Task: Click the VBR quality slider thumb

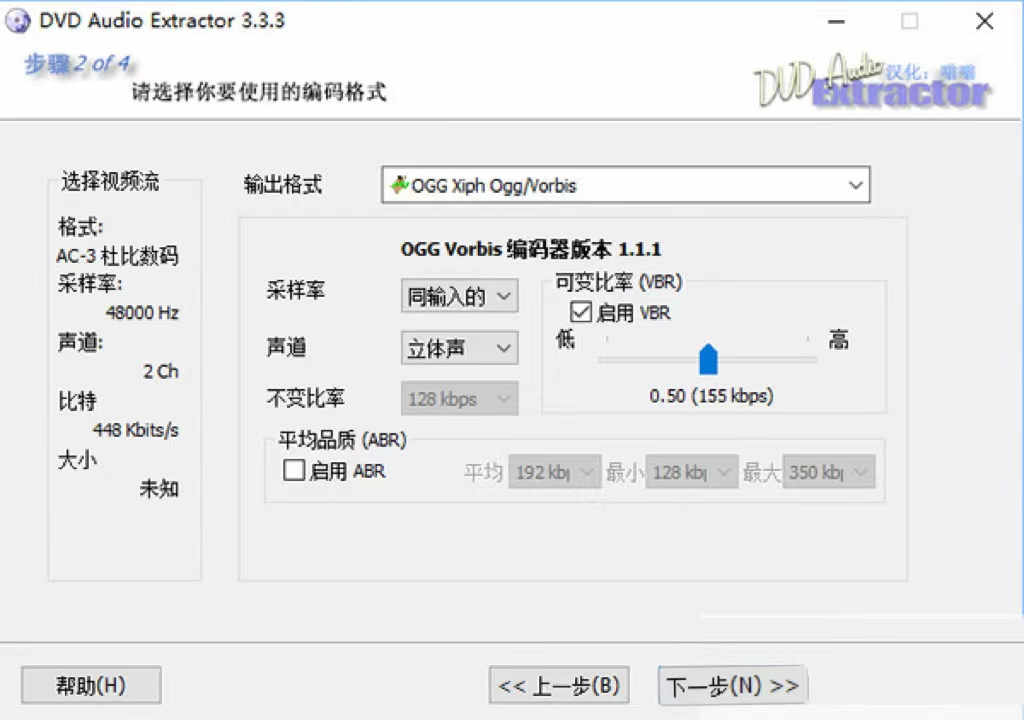Action: pyautogui.click(x=708, y=359)
